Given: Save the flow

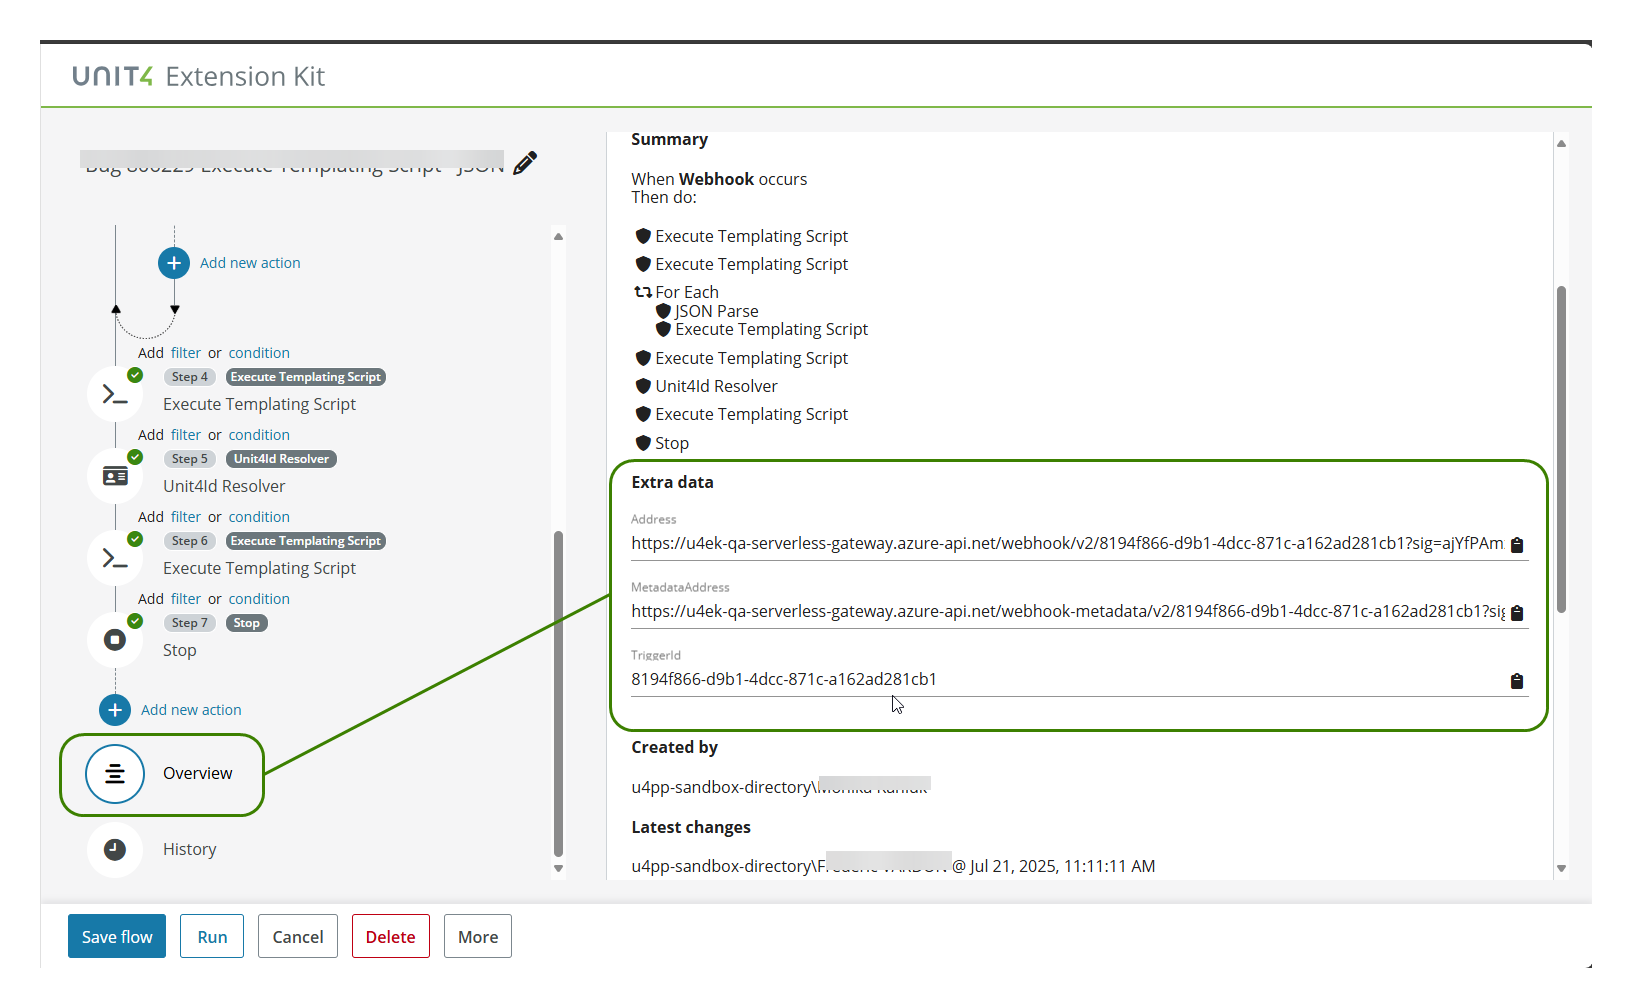Looking at the screenshot, I should [x=116, y=936].
